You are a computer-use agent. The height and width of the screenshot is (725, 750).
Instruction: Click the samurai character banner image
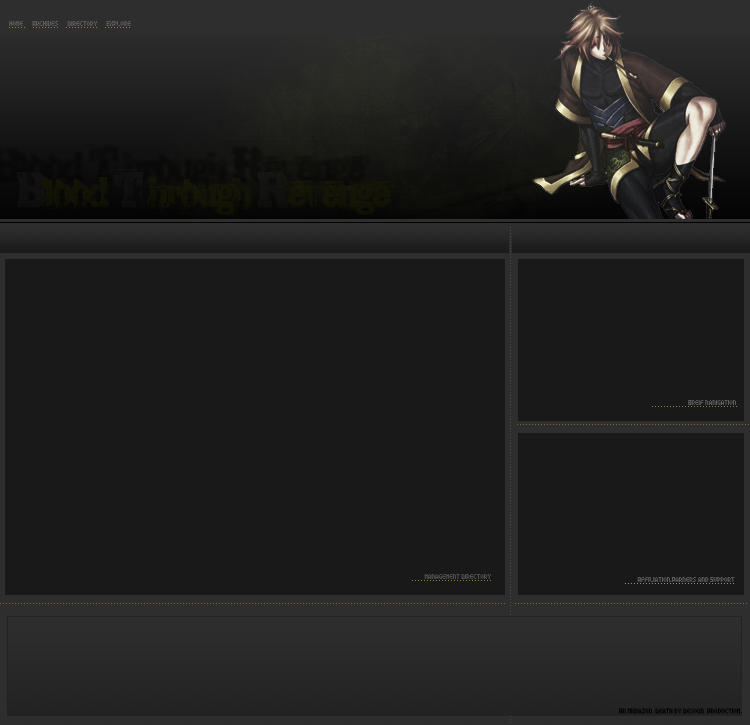(x=630, y=112)
